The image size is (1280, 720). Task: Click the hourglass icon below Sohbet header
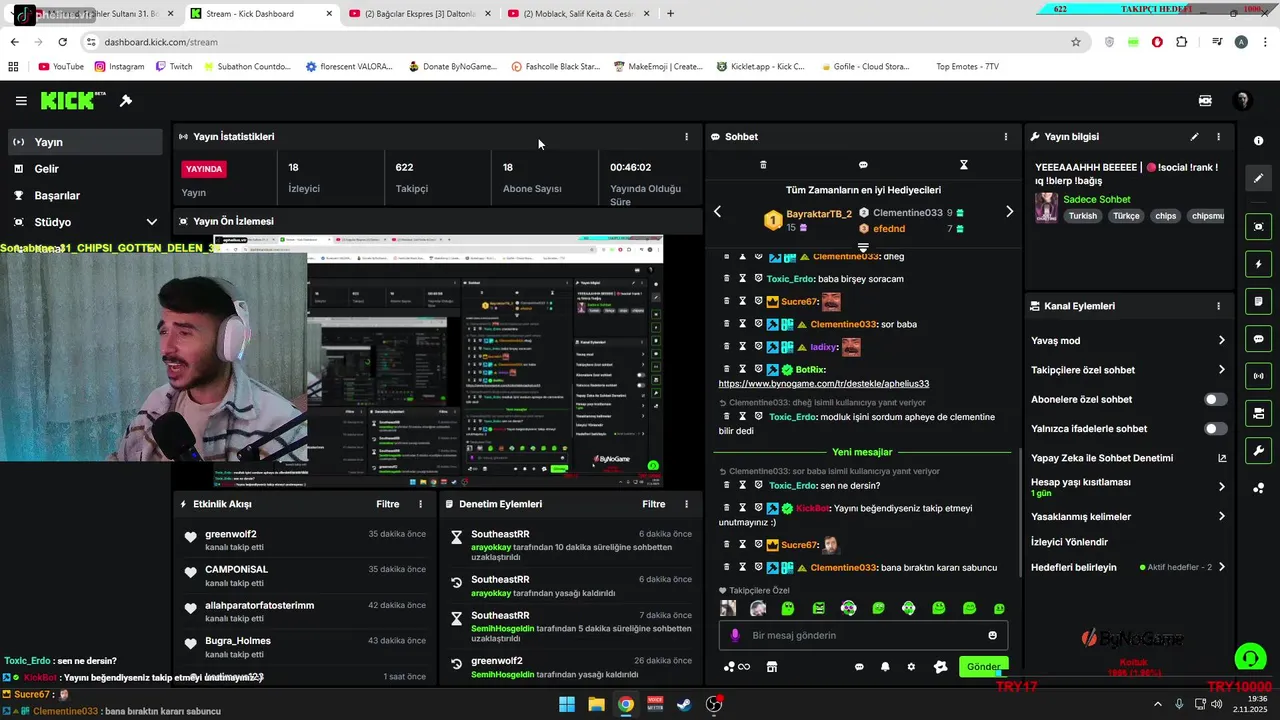tap(964, 165)
